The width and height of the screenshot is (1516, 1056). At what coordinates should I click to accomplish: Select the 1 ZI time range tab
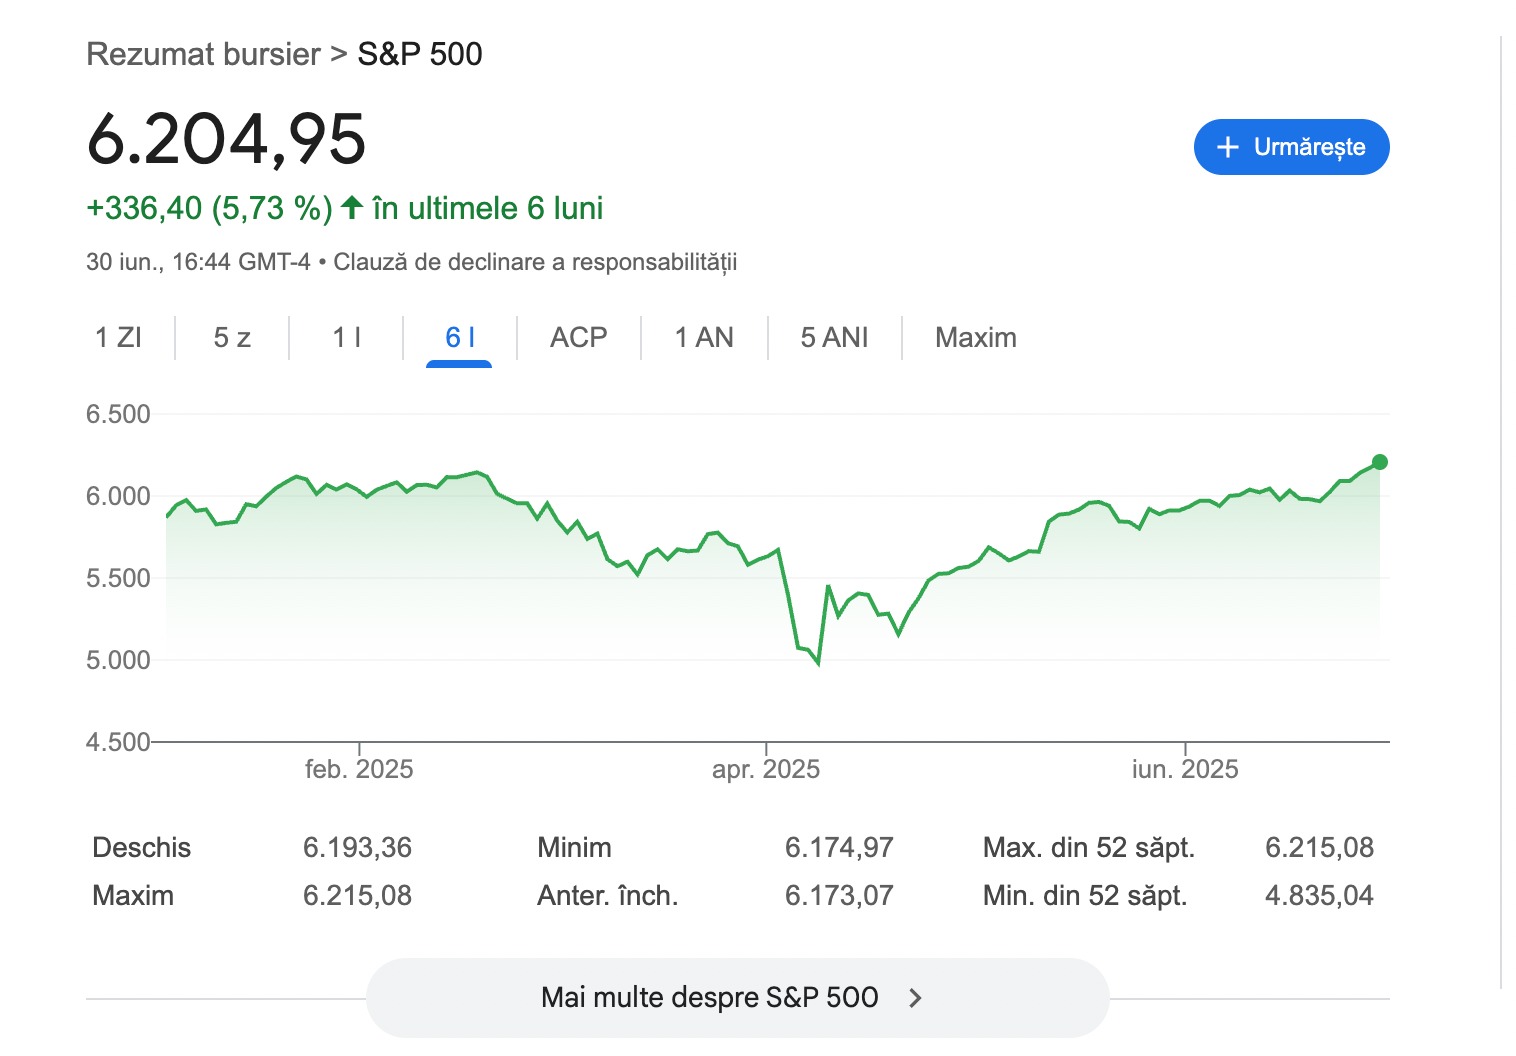118,338
